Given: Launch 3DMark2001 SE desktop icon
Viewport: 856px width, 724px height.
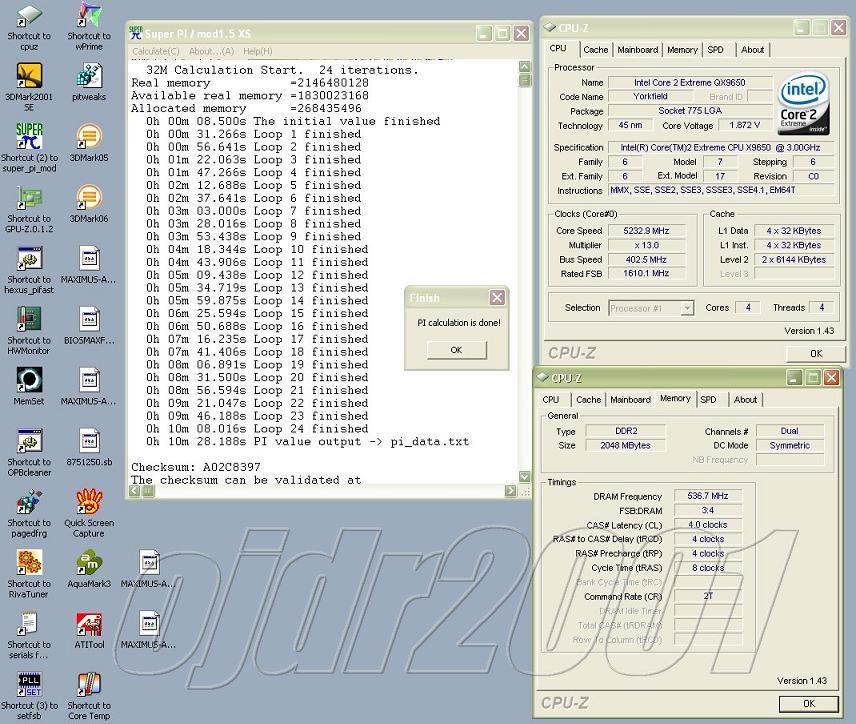Looking at the screenshot, I should (28, 88).
